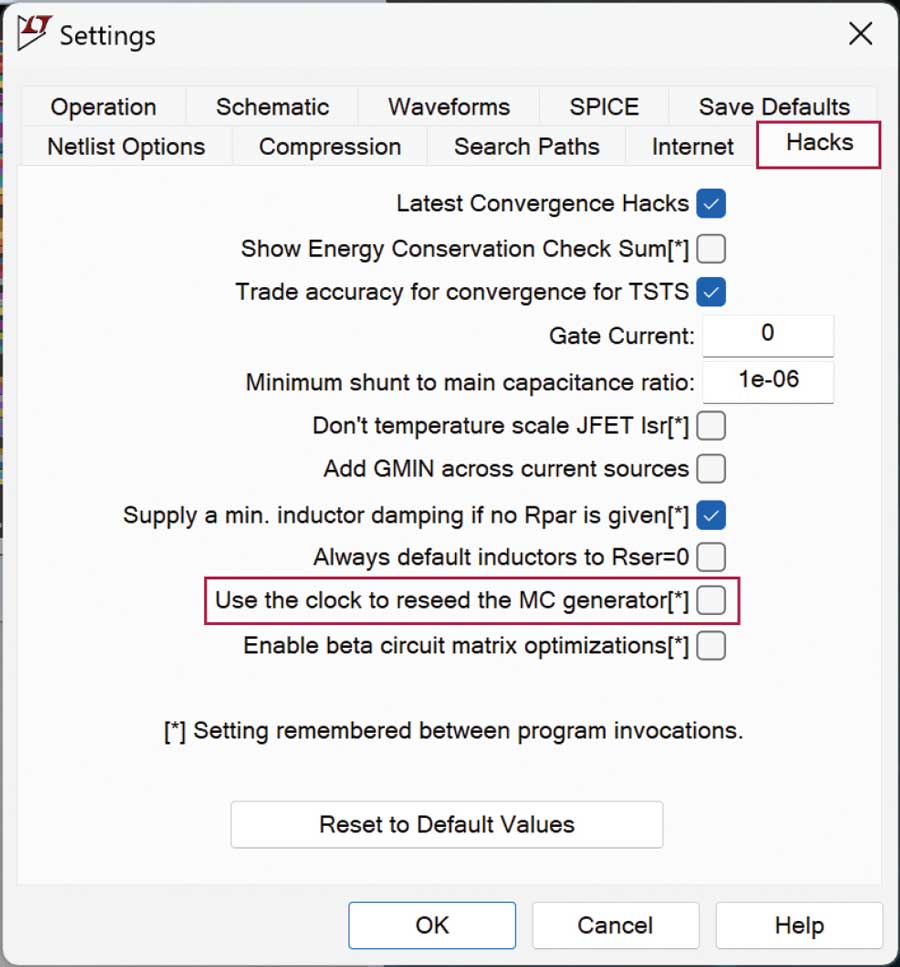Uncheck Latest Convergence Hacks
900x967 pixels.
(711, 204)
